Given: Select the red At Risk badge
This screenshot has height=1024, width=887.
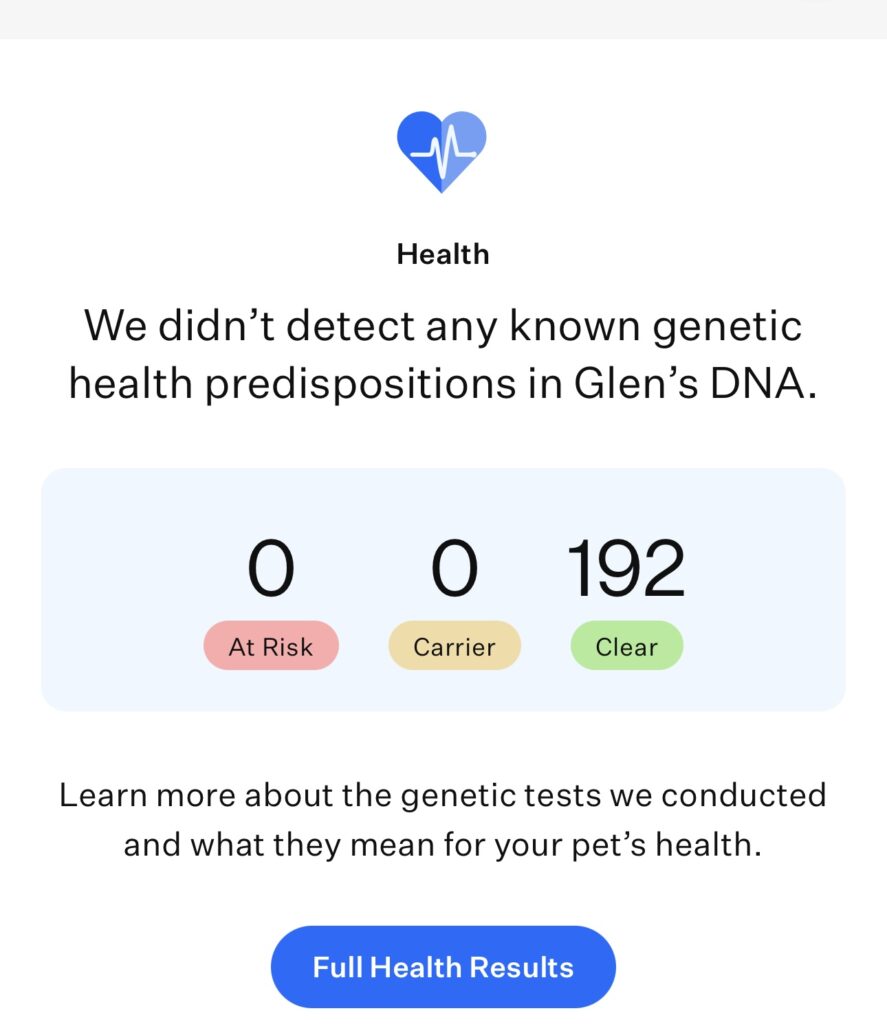Looking at the screenshot, I should (271, 646).
